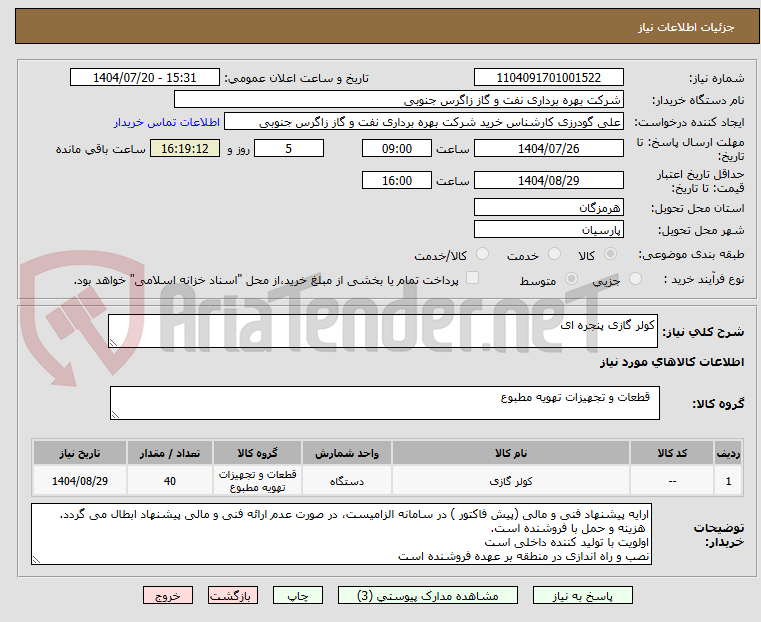Toggle the اسناد خزانه اسلامی payment checkbox
Image resolution: width=761 pixels, height=622 pixels.
(472, 278)
